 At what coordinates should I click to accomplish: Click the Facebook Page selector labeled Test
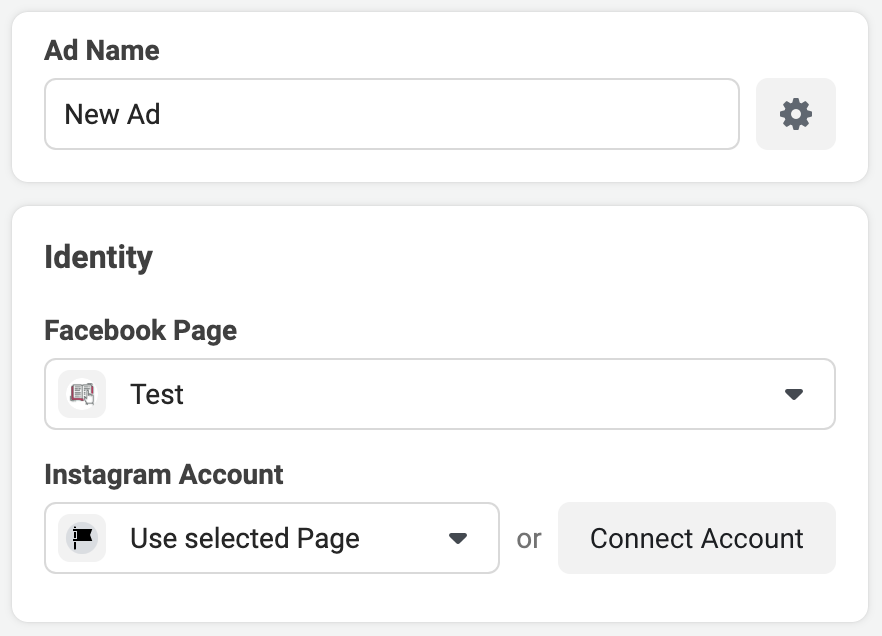[x=440, y=393]
